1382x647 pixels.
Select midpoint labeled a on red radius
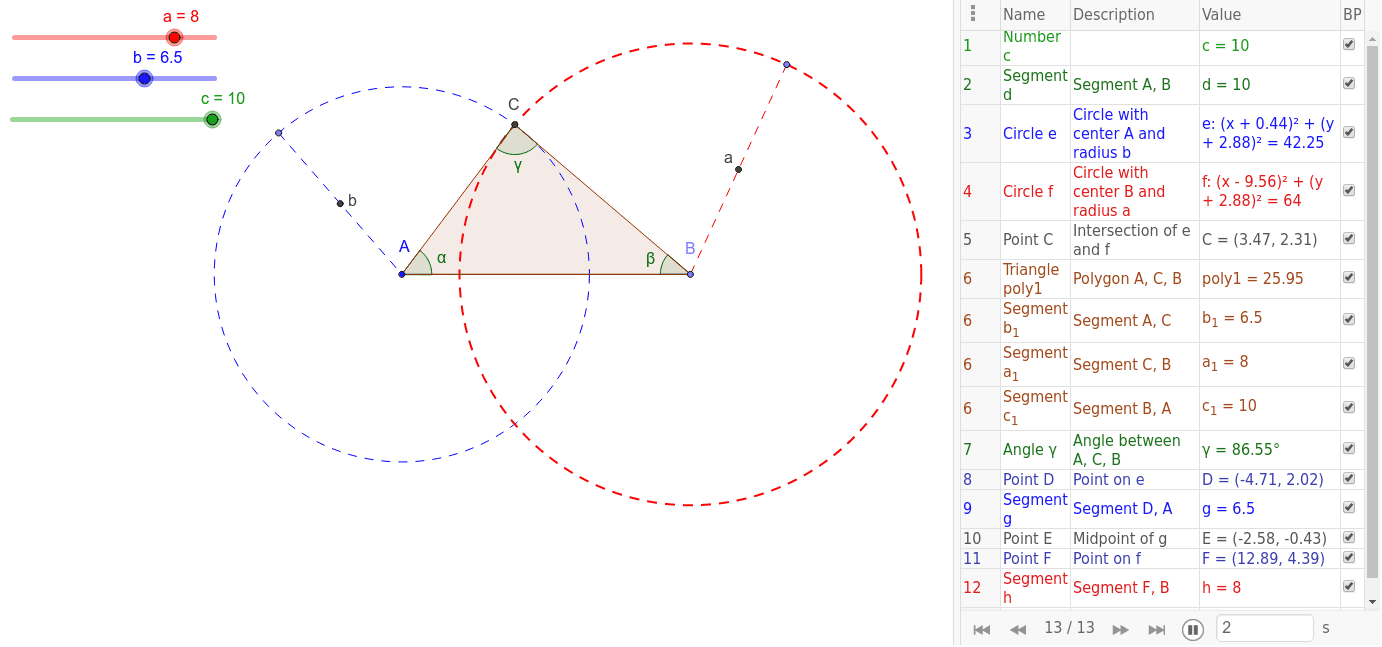point(738,169)
